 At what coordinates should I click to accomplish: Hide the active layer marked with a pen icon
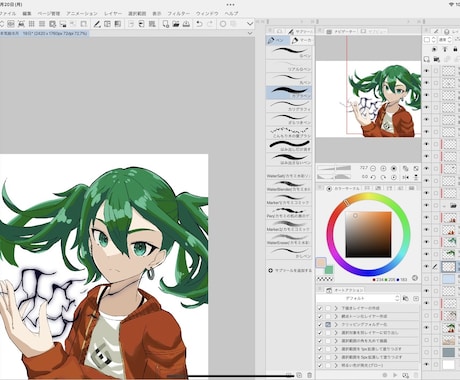pyautogui.click(x=426, y=266)
